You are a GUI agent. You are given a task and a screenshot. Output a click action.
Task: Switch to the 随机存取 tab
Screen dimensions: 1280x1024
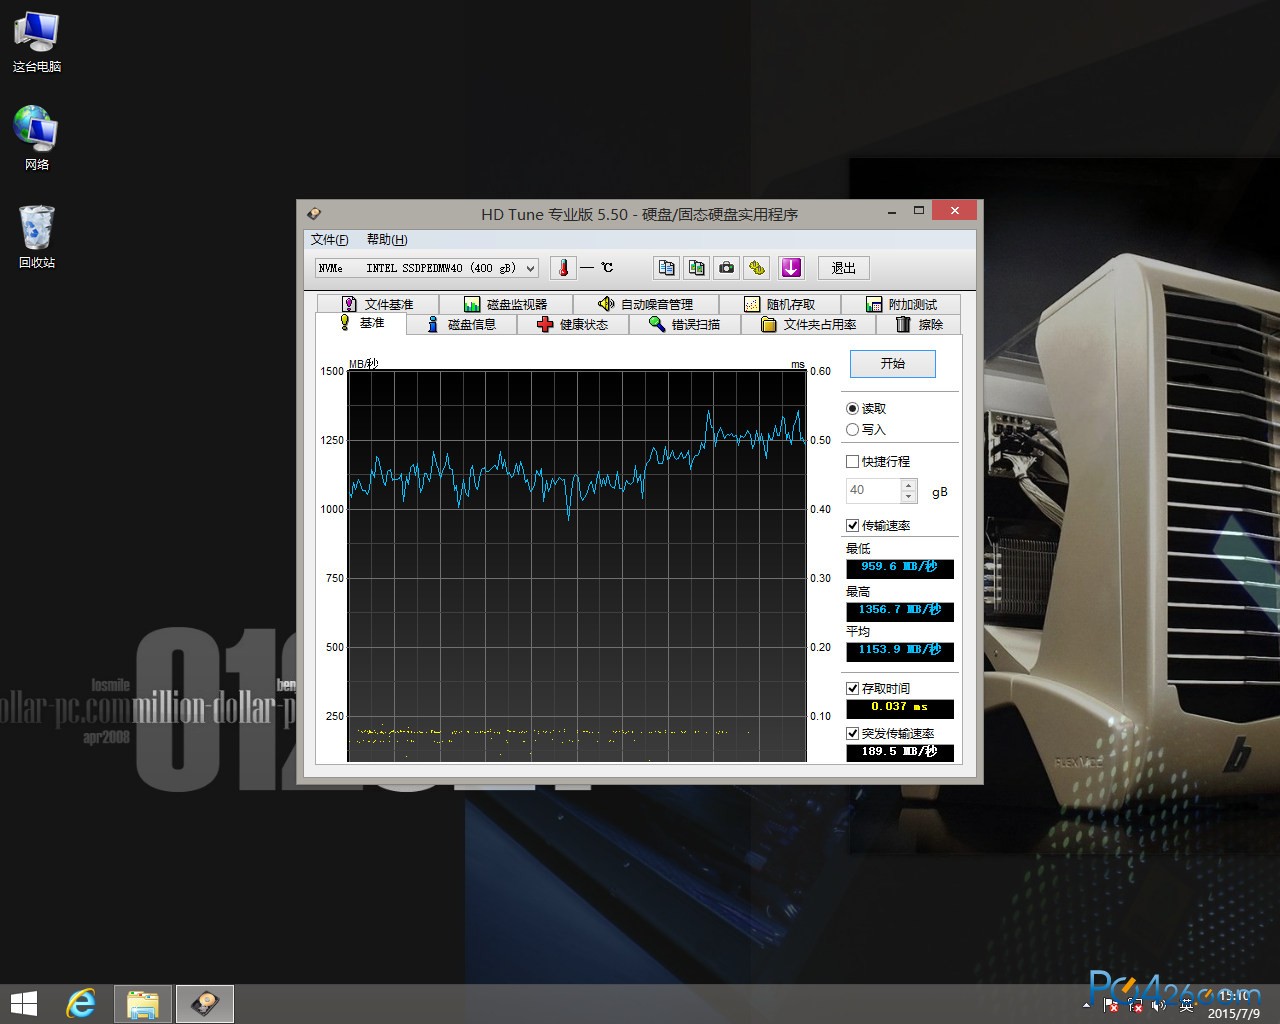pos(780,304)
